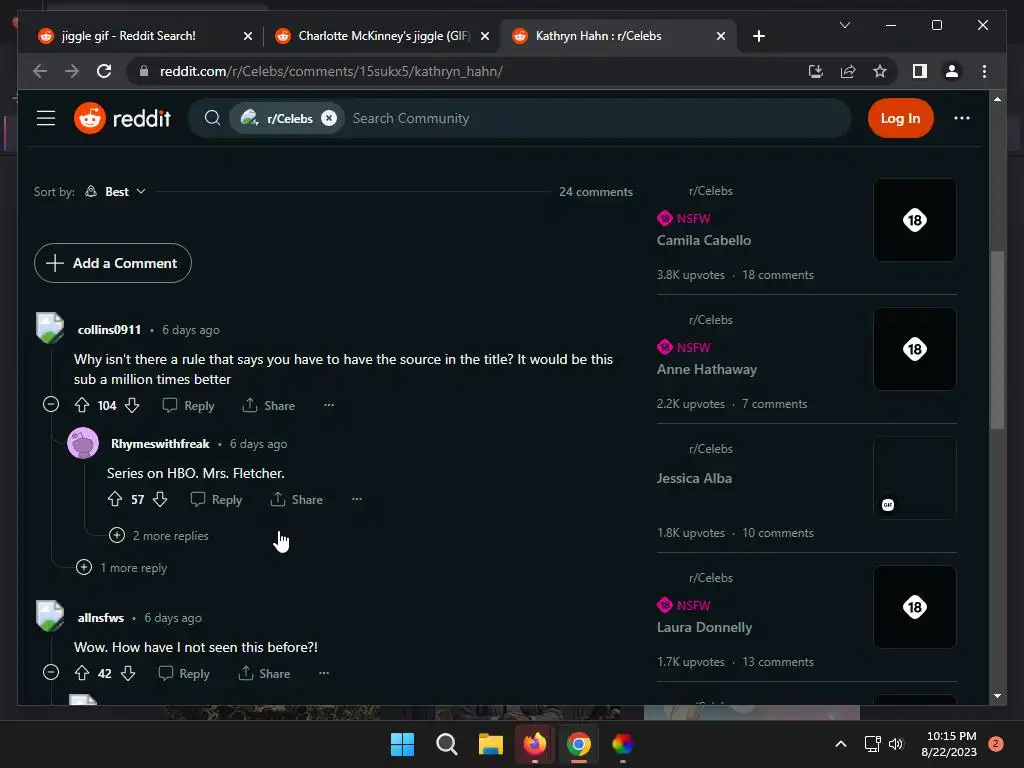
Task: Open File Explorer from taskbar
Action: [x=490, y=744]
